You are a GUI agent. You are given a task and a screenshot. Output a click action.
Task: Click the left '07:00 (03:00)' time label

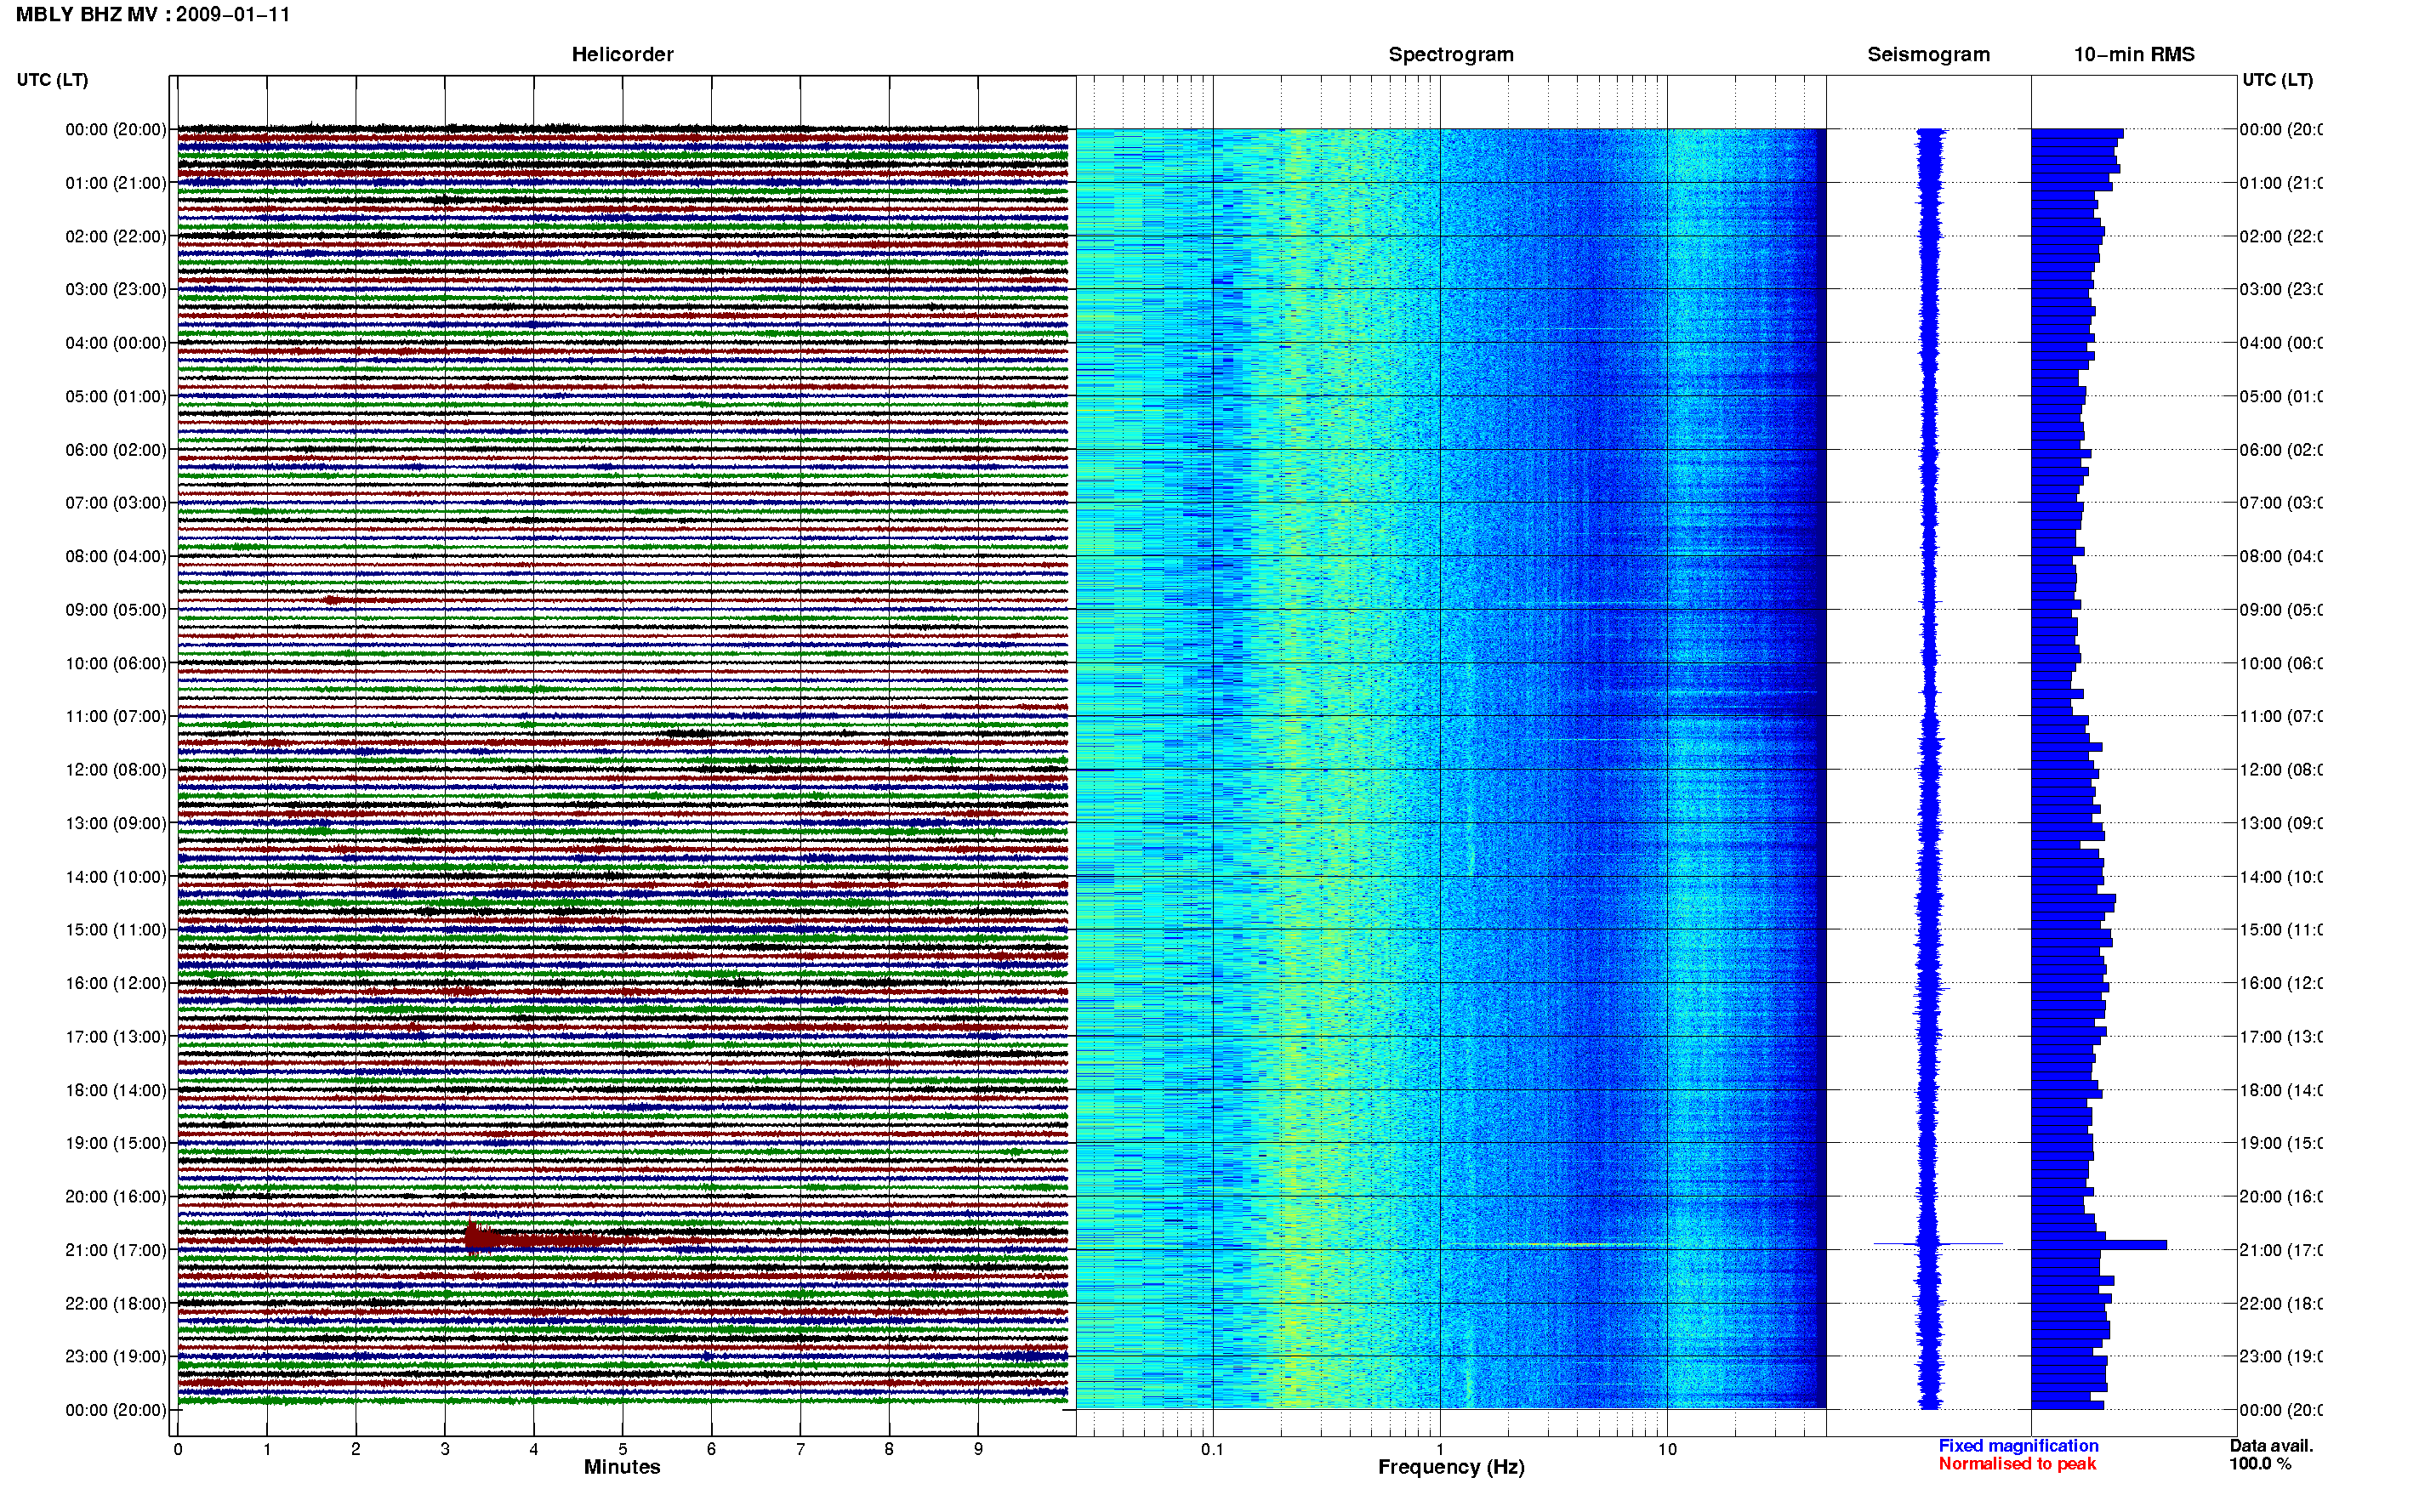pyautogui.click(x=116, y=502)
